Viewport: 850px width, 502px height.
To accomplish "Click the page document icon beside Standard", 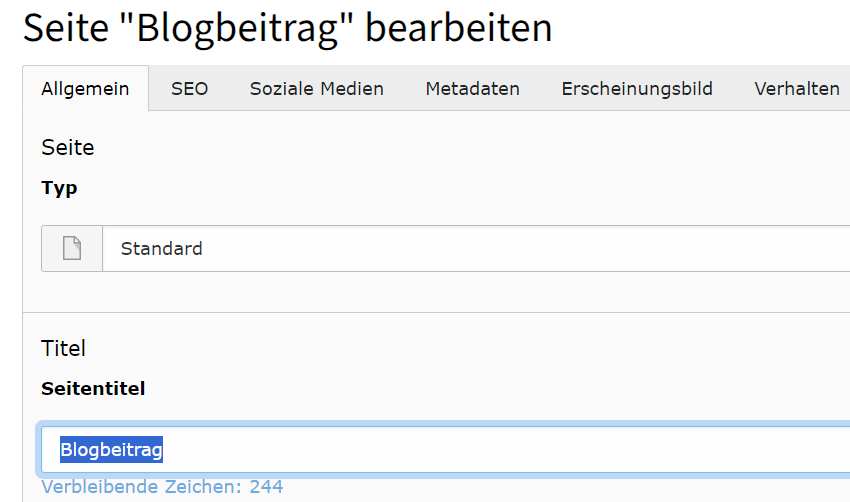I will click(x=72, y=248).
